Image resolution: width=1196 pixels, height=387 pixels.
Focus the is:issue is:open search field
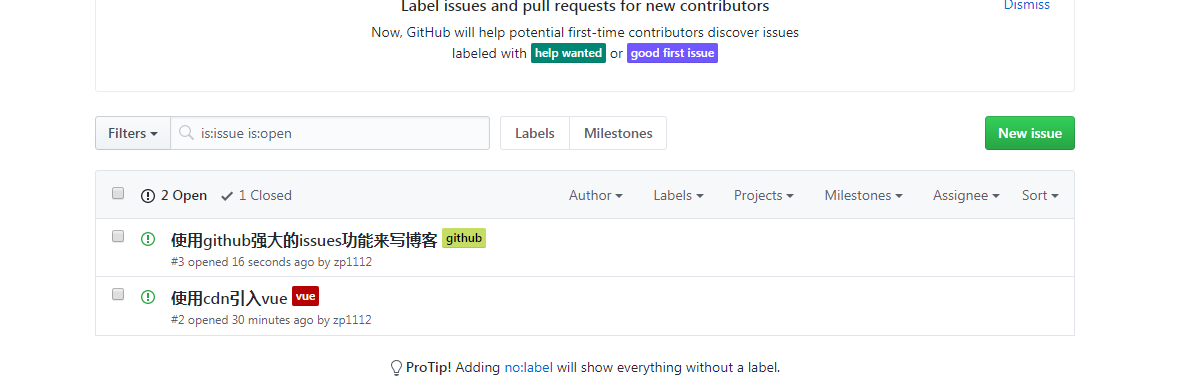pyautogui.click(x=330, y=133)
